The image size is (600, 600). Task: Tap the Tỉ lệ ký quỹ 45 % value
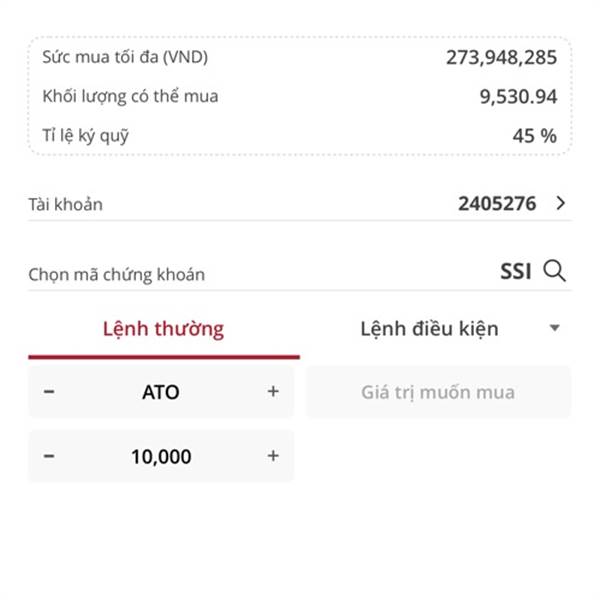[x=535, y=136]
